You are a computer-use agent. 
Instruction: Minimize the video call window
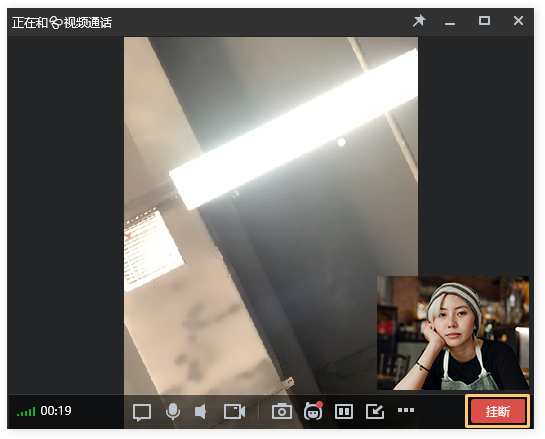tap(450, 24)
